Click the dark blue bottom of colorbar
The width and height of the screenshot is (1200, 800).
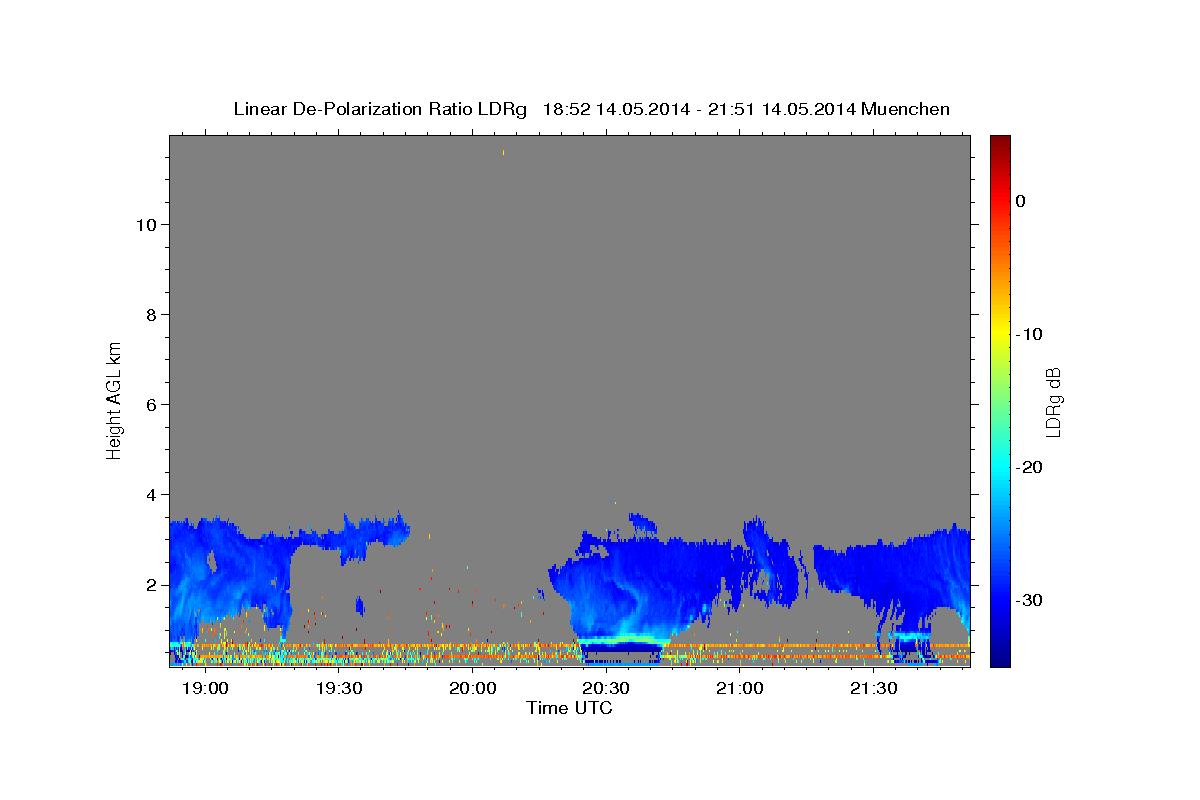(x=1000, y=656)
